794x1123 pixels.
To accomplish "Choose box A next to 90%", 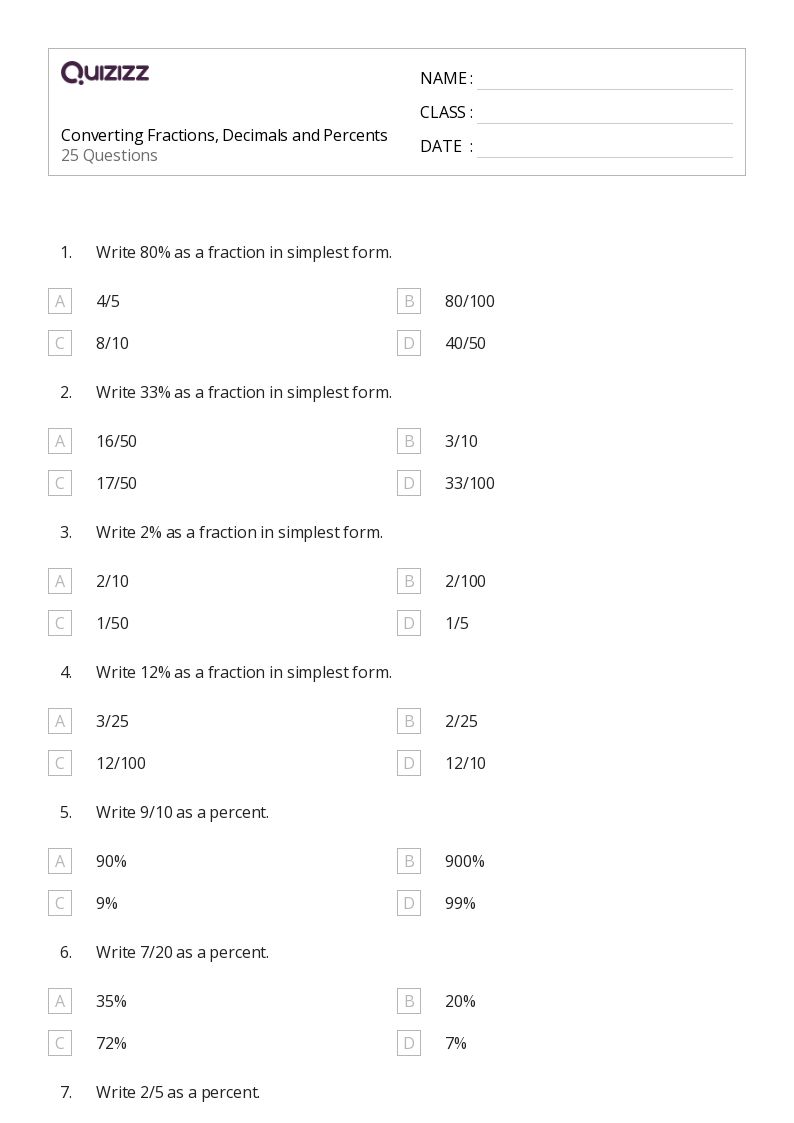I will (x=60, y=861).
